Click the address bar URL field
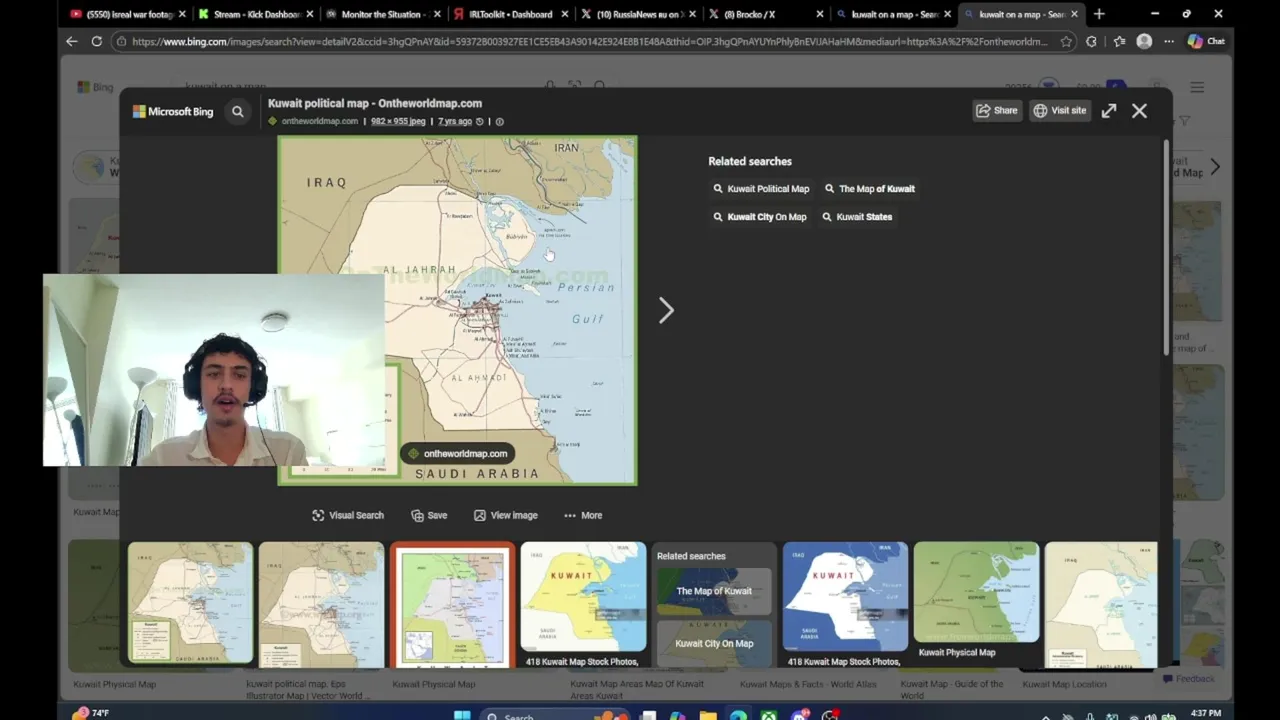Screen dimensions: 1280x720 coord(590,41)
